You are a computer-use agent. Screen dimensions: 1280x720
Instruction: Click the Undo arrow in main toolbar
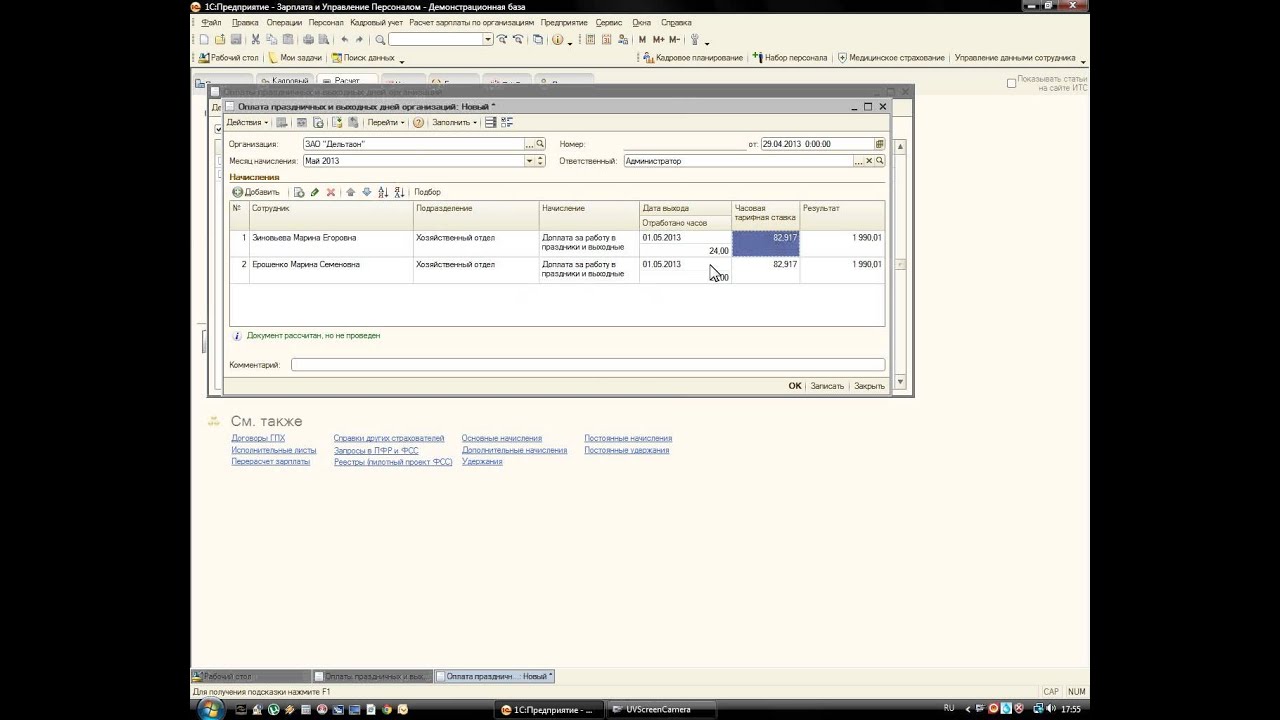tap(345, 40)
